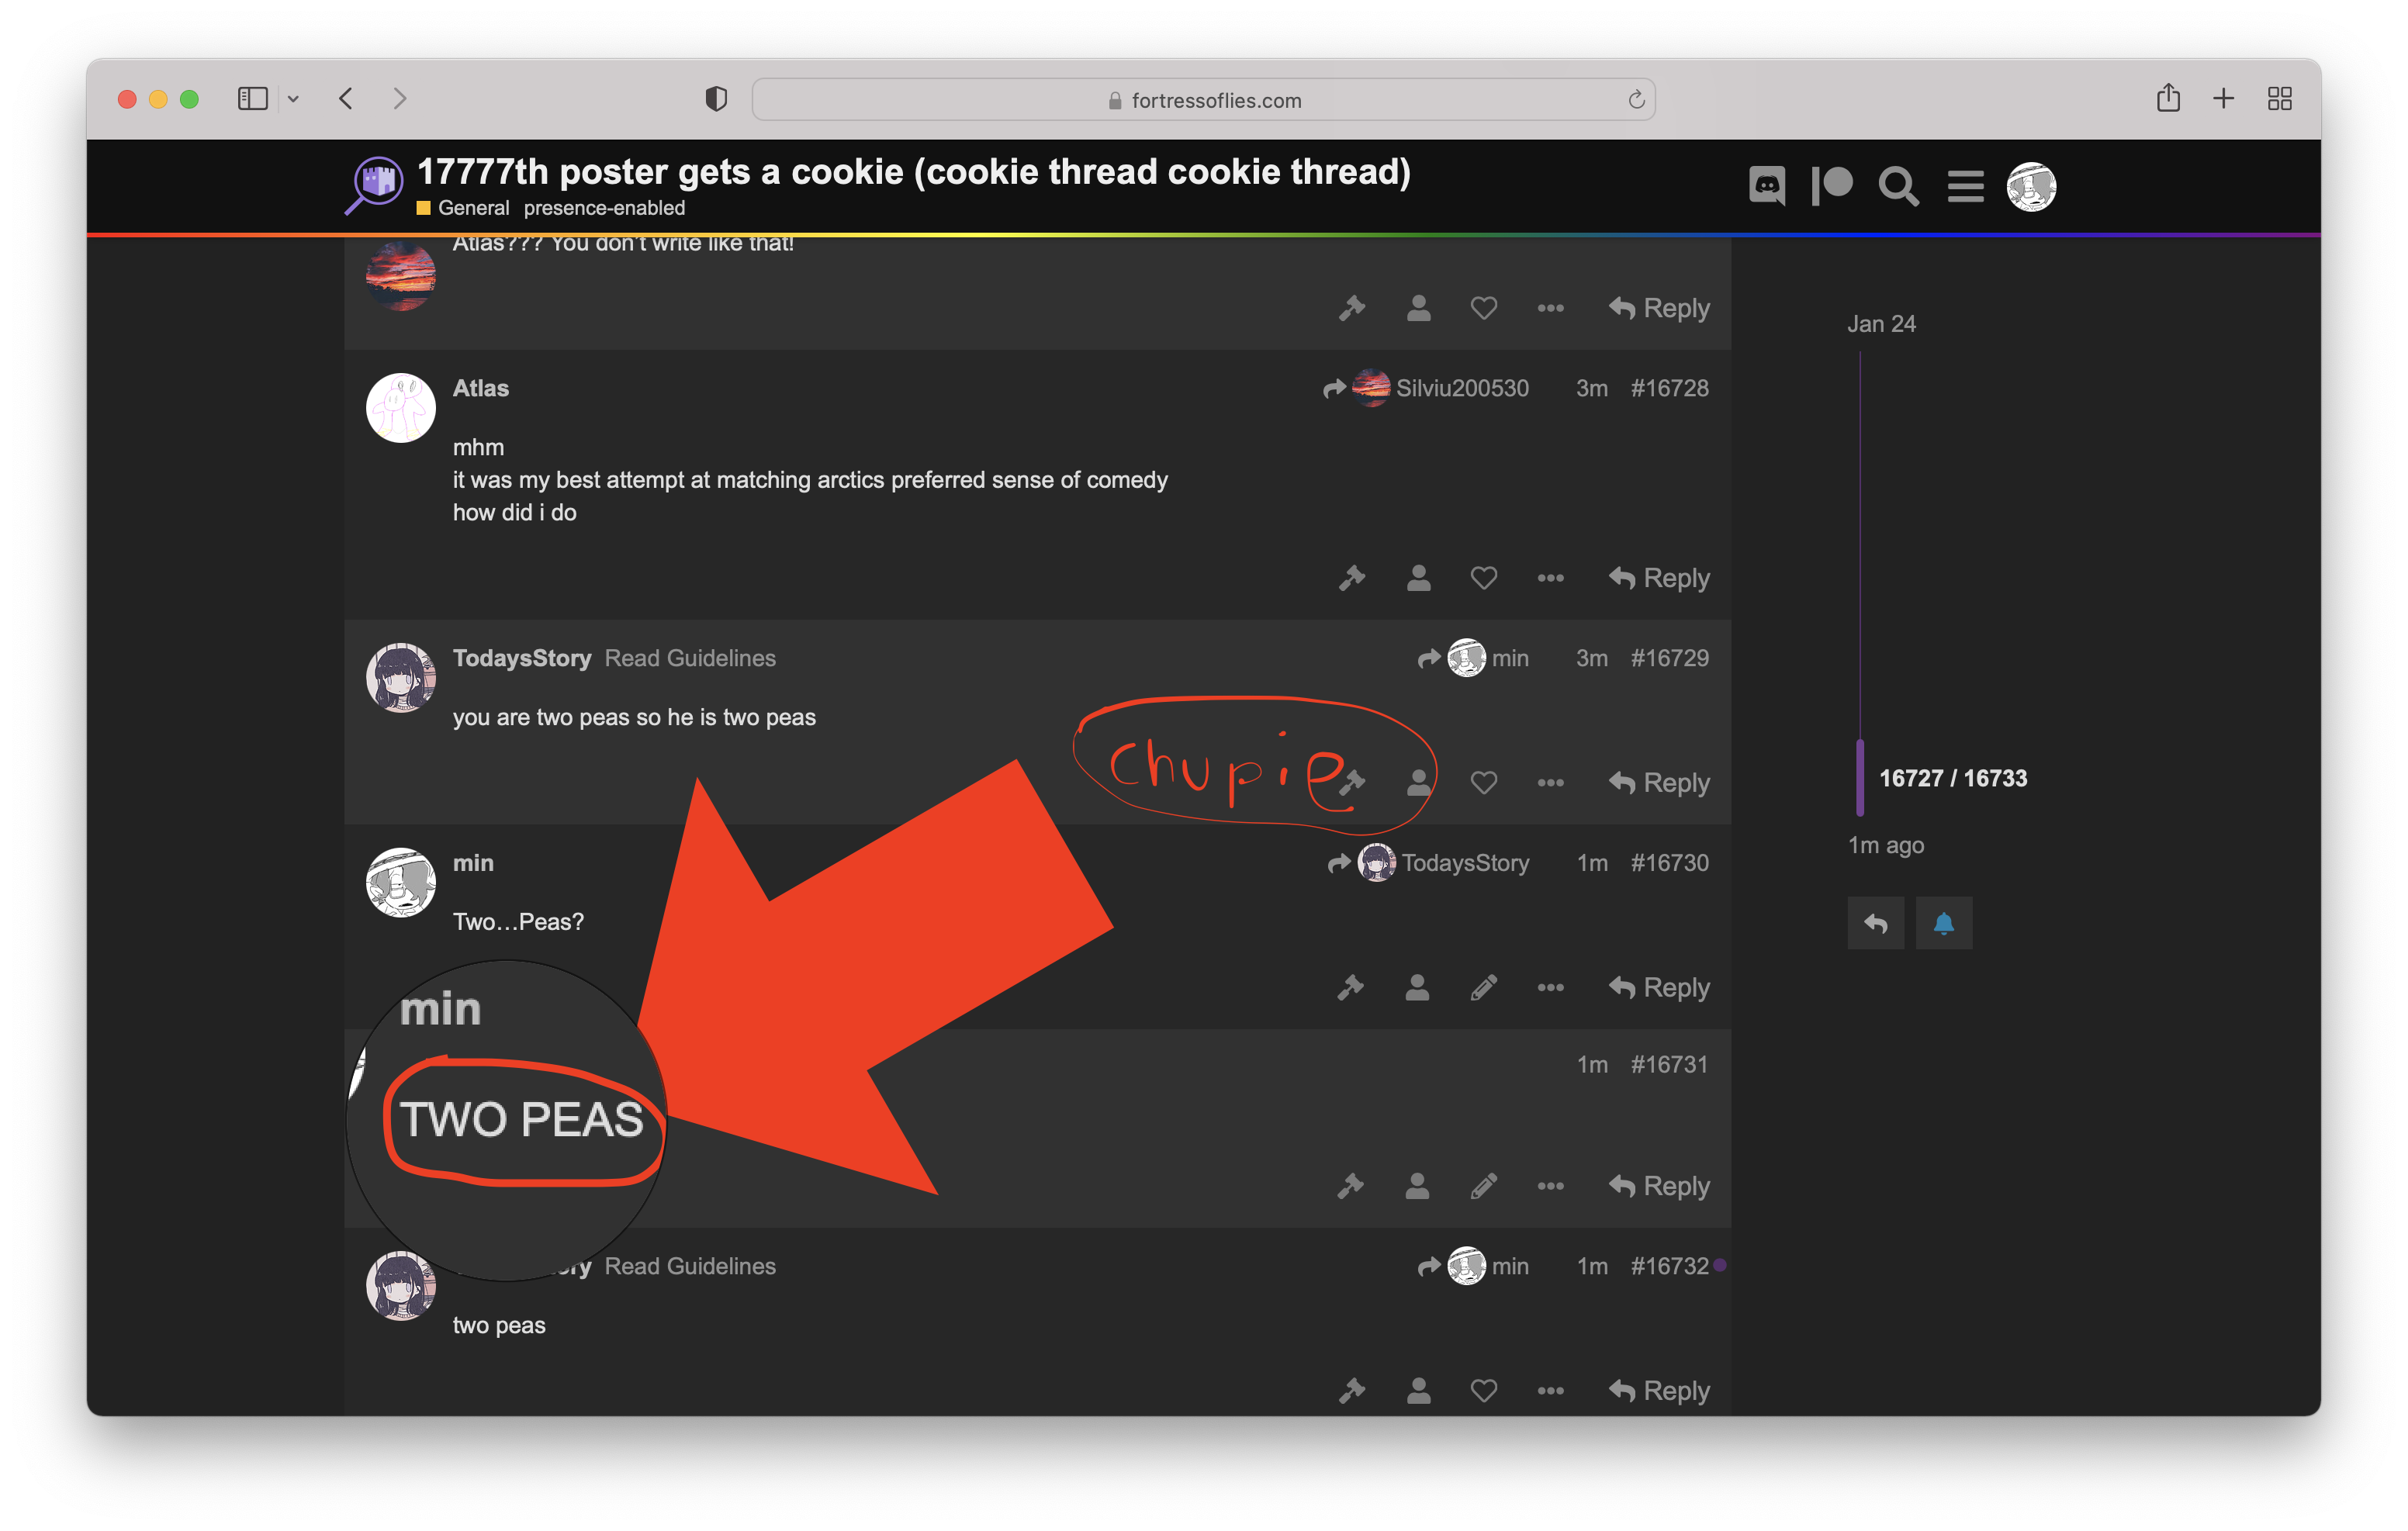The image size is (2408, 1531).
Task: Reply to the top partial post
Action: pyautogui.click(x=1659, y=308)
